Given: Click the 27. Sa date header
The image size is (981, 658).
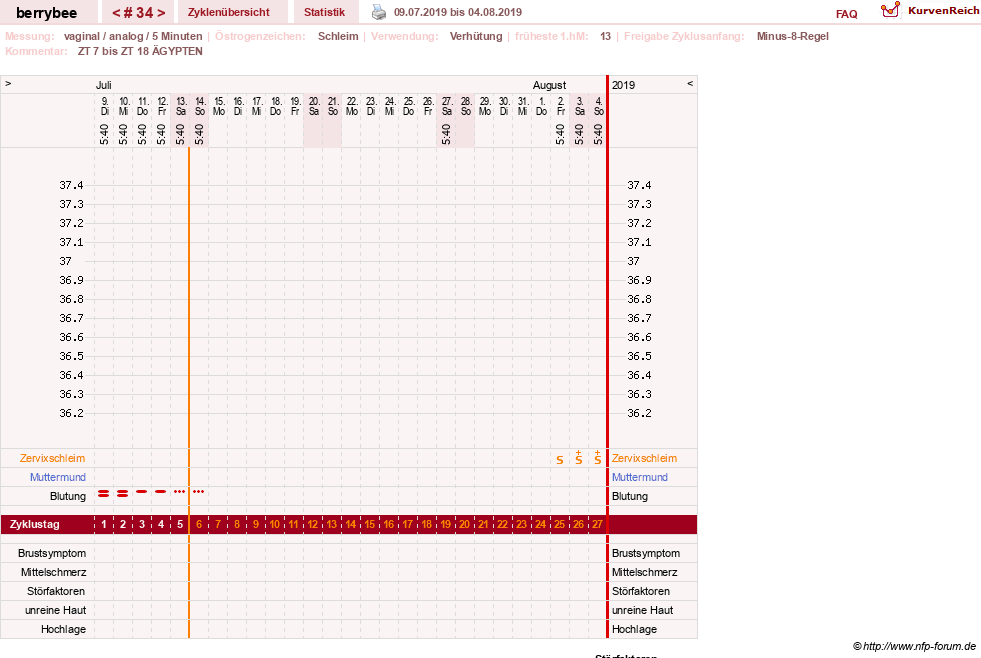Looking at the screenshot, I should [x=447, y=106].
